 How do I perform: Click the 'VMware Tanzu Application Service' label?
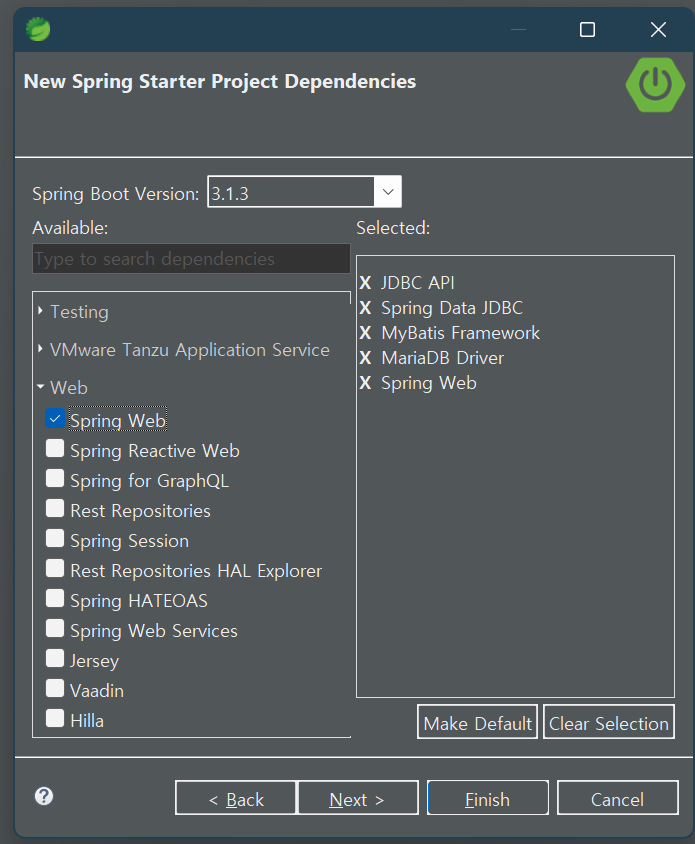click(x=189, y=350)
